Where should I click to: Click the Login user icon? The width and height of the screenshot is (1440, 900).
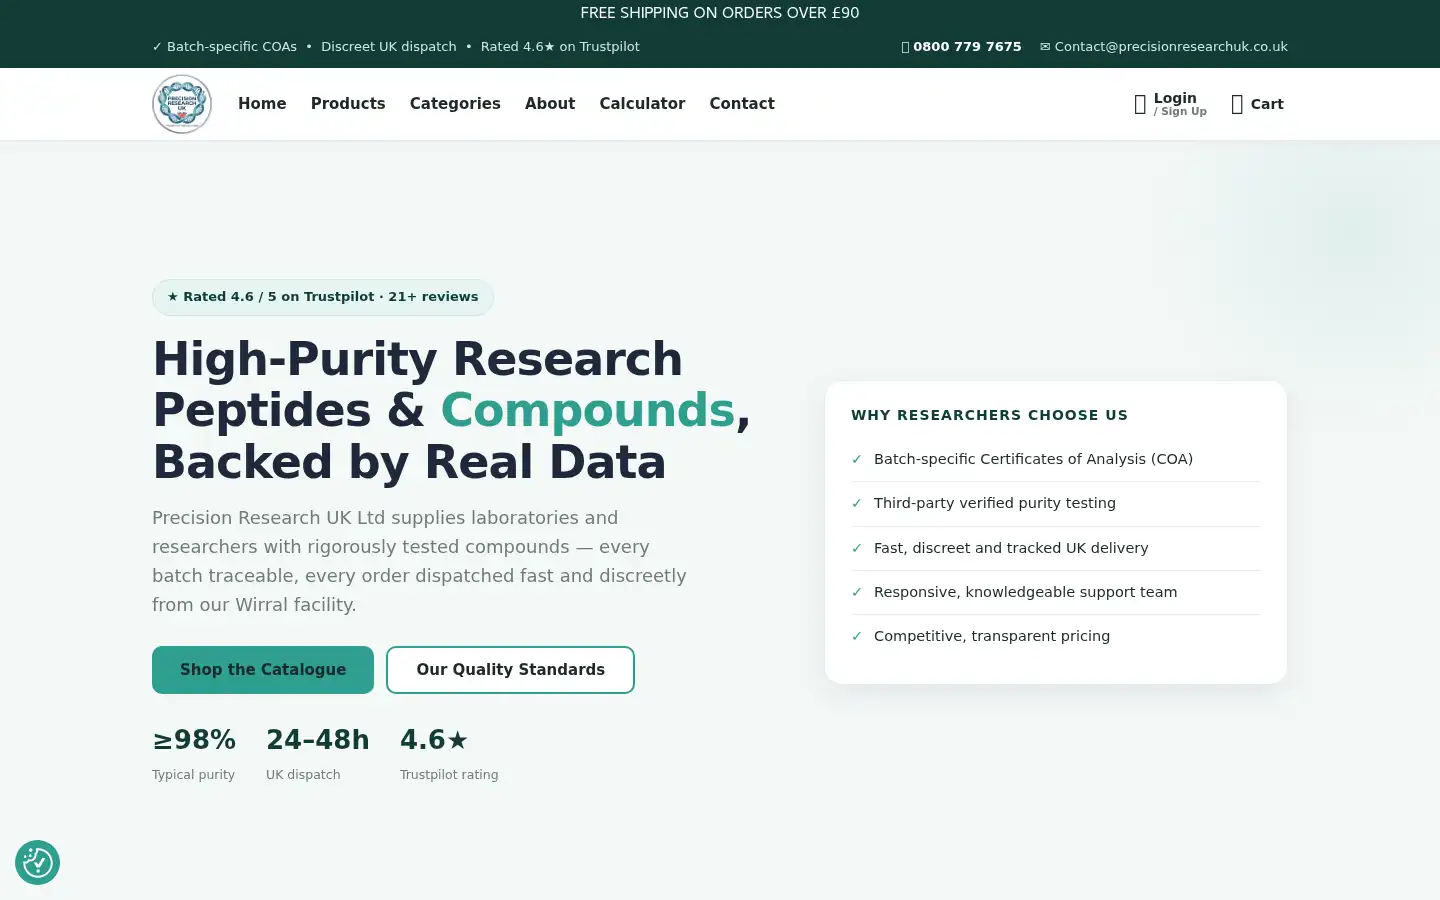pyautogui.click(x=1140, y=104)
